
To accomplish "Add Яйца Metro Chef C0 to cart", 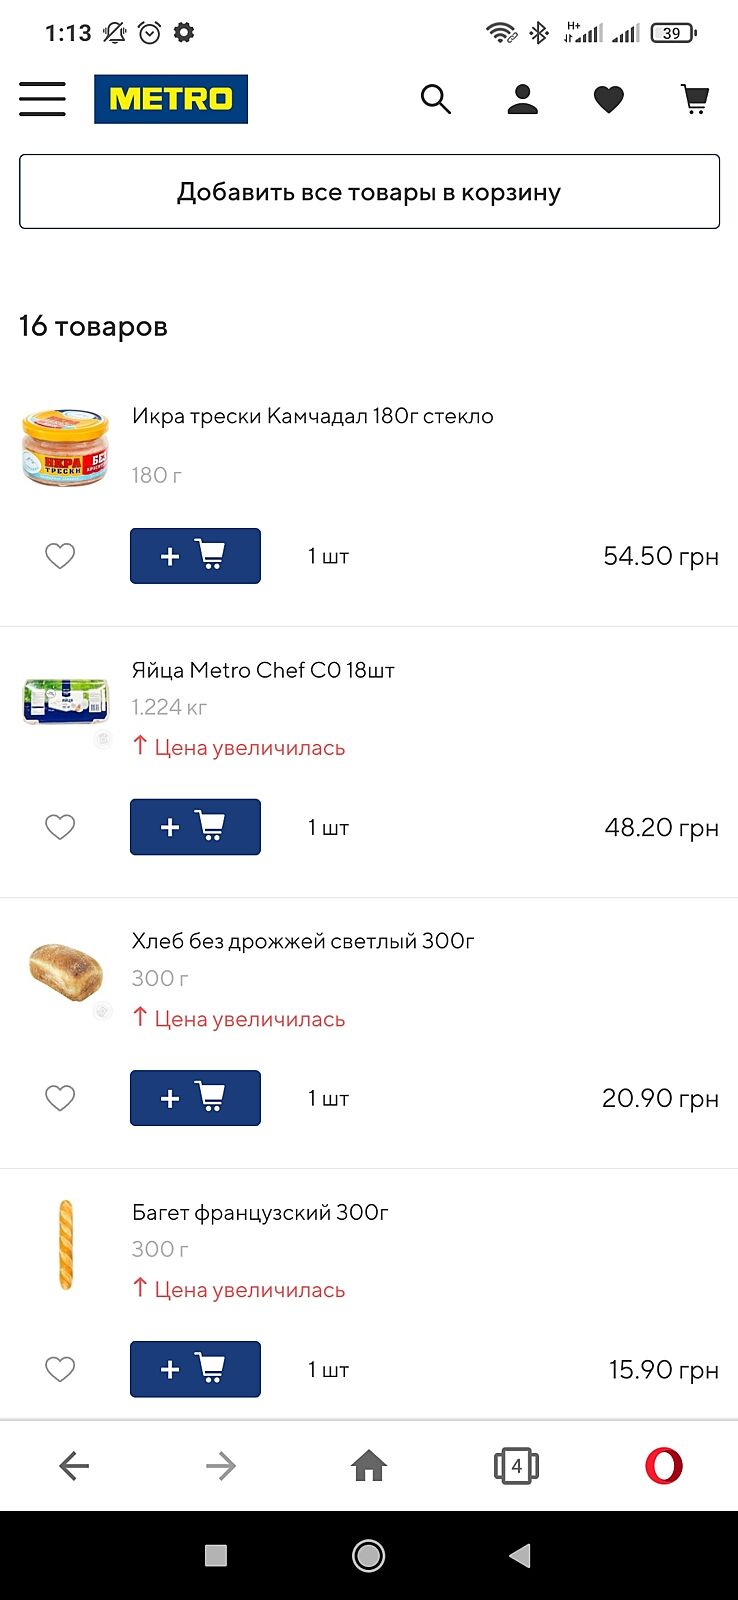I will 195,827.
